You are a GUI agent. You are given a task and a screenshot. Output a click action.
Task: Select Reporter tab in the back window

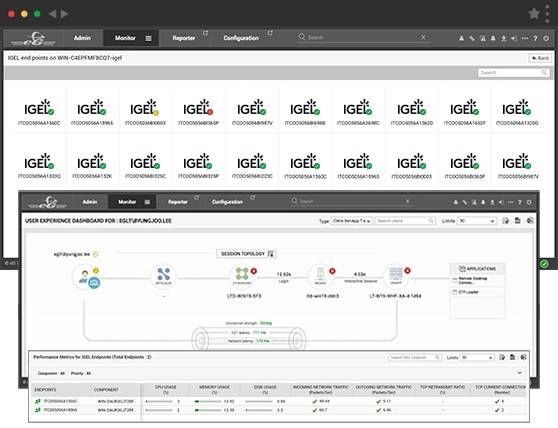(x=184, y=38)
